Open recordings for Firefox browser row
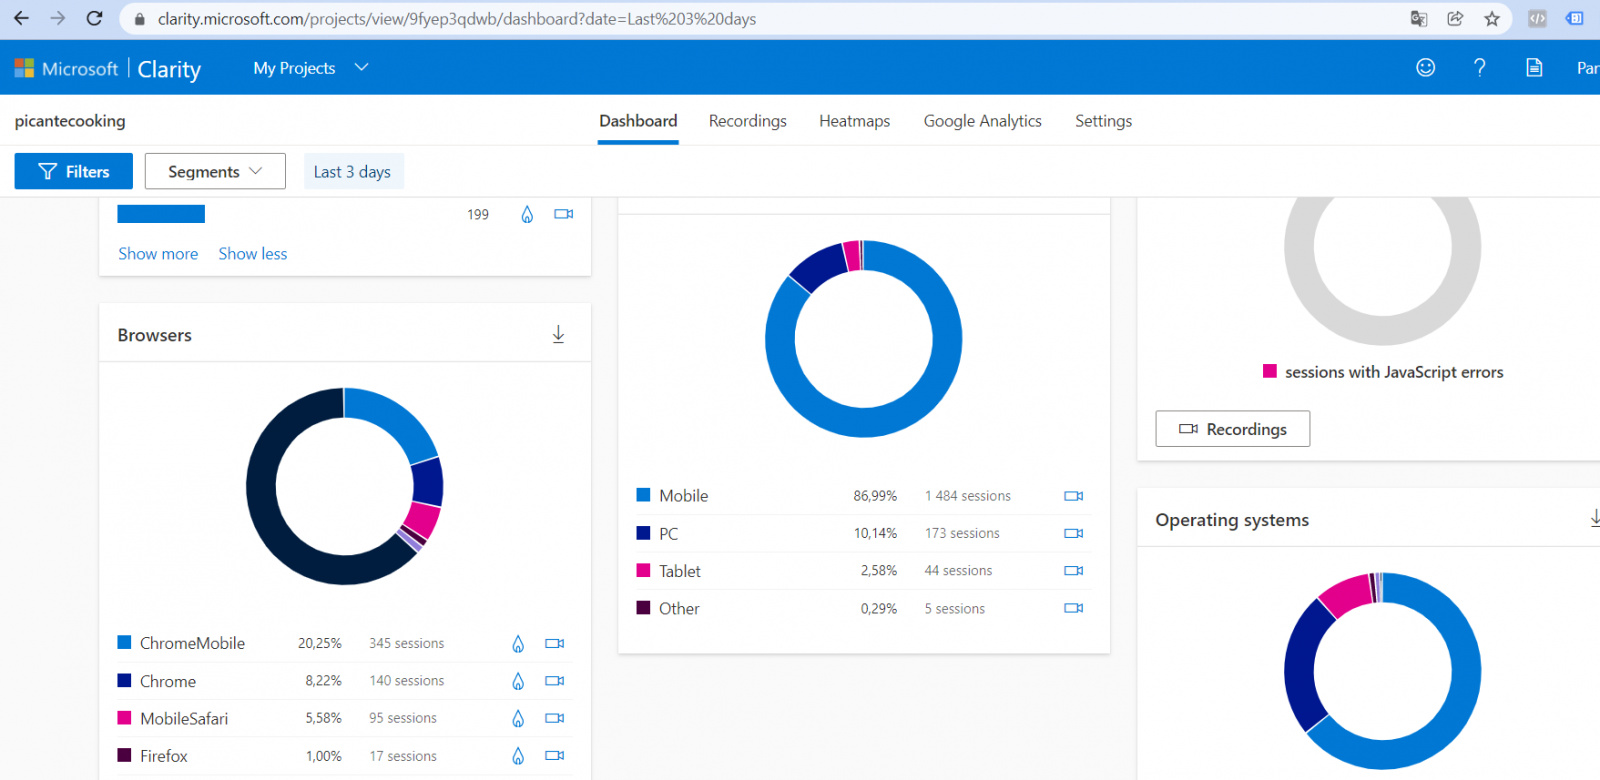The height and width of the screenshot is (780, 1600). (x=555, y=756)
